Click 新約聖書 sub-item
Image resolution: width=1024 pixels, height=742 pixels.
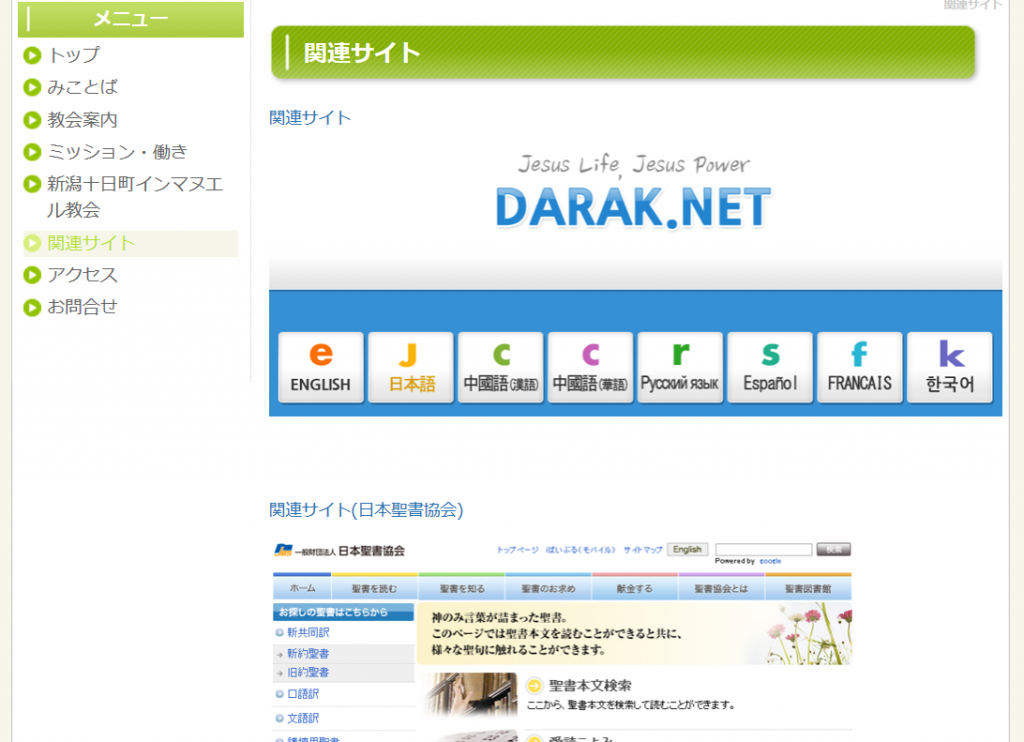coord(308,653)
